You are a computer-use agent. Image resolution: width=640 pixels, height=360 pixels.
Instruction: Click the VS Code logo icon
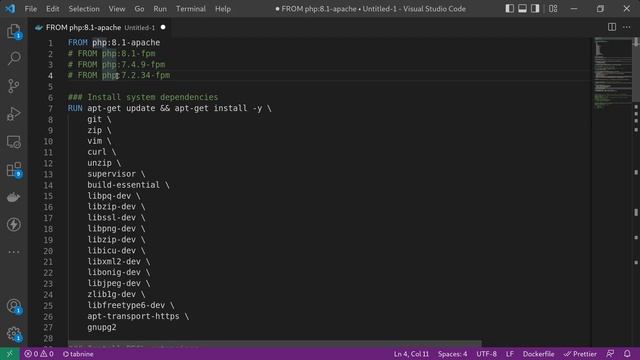click(x=10, y=9)
